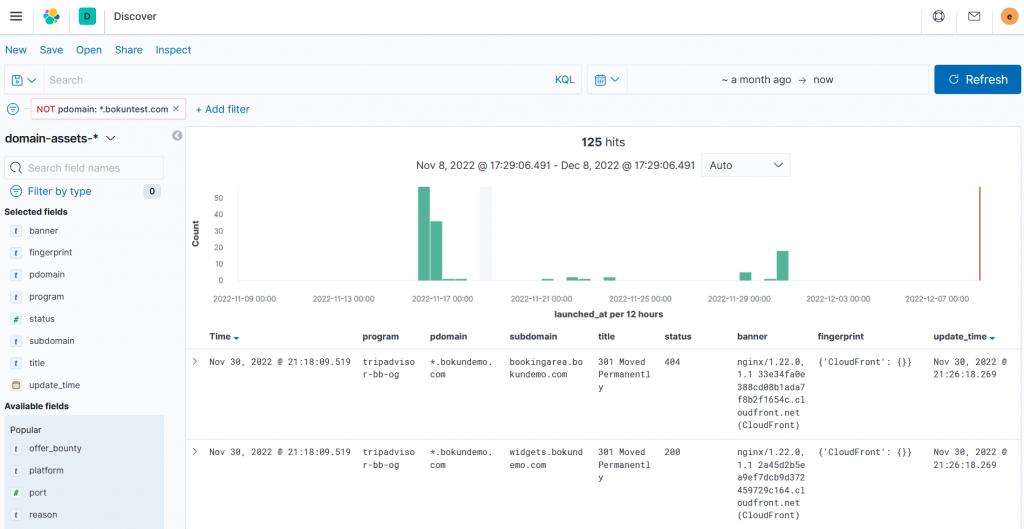The image size is (1024, 529).
Task: Open the hamburger navigation menu
Action: click(16, 16)
